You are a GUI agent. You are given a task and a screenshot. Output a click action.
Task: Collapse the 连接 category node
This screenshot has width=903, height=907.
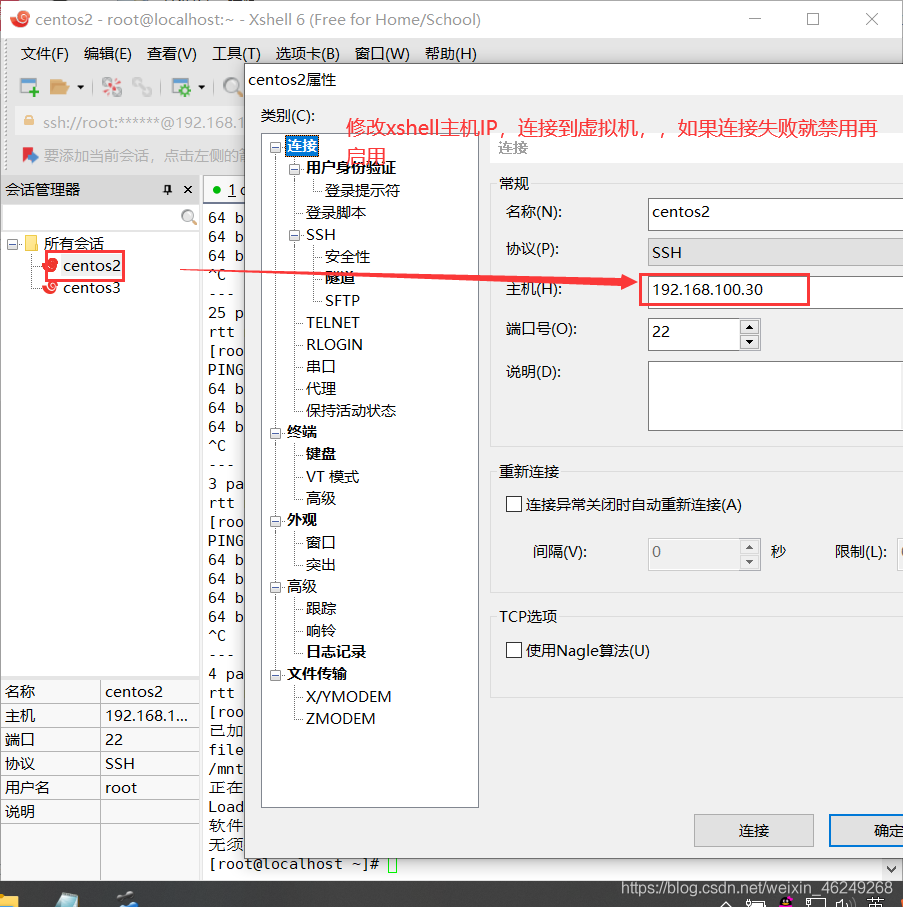(x=275, y=148)
